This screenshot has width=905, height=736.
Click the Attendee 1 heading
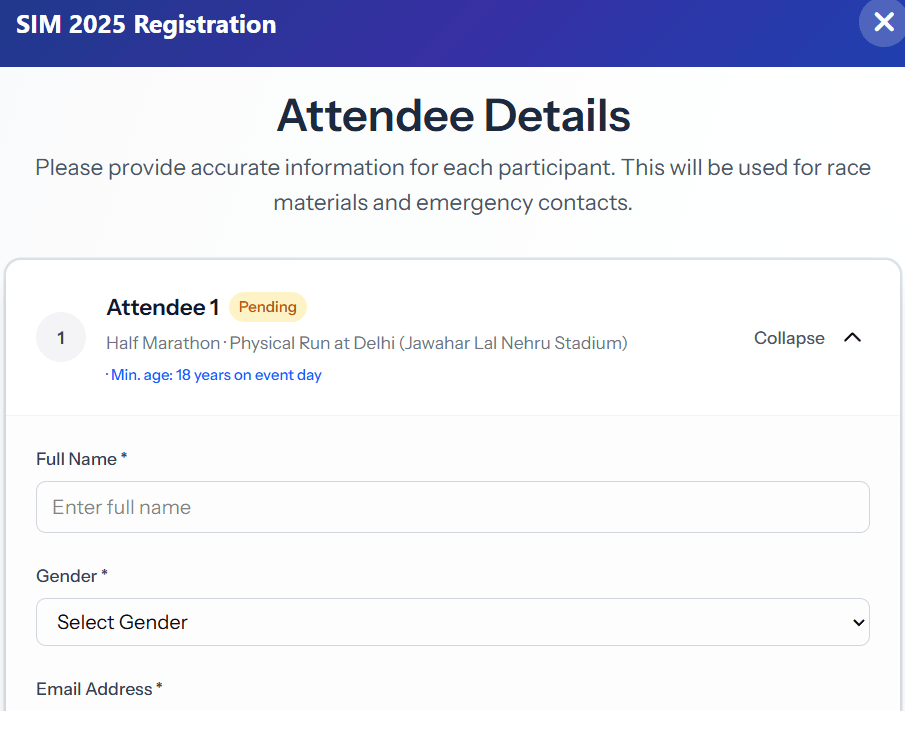[x=163, y=307]
